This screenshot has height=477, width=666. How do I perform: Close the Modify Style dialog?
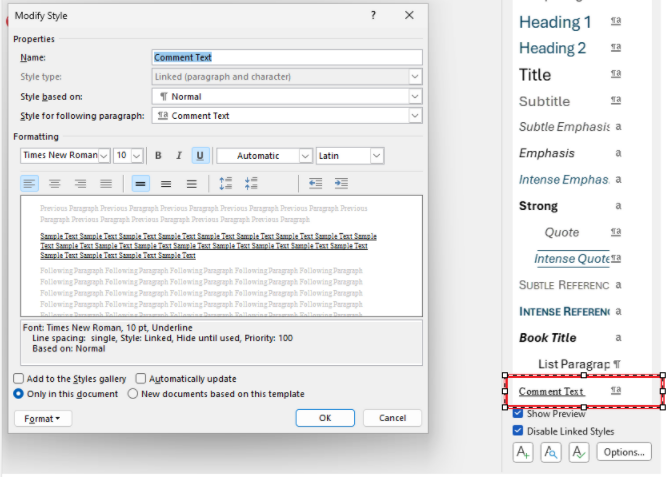(x=409, y=15)
